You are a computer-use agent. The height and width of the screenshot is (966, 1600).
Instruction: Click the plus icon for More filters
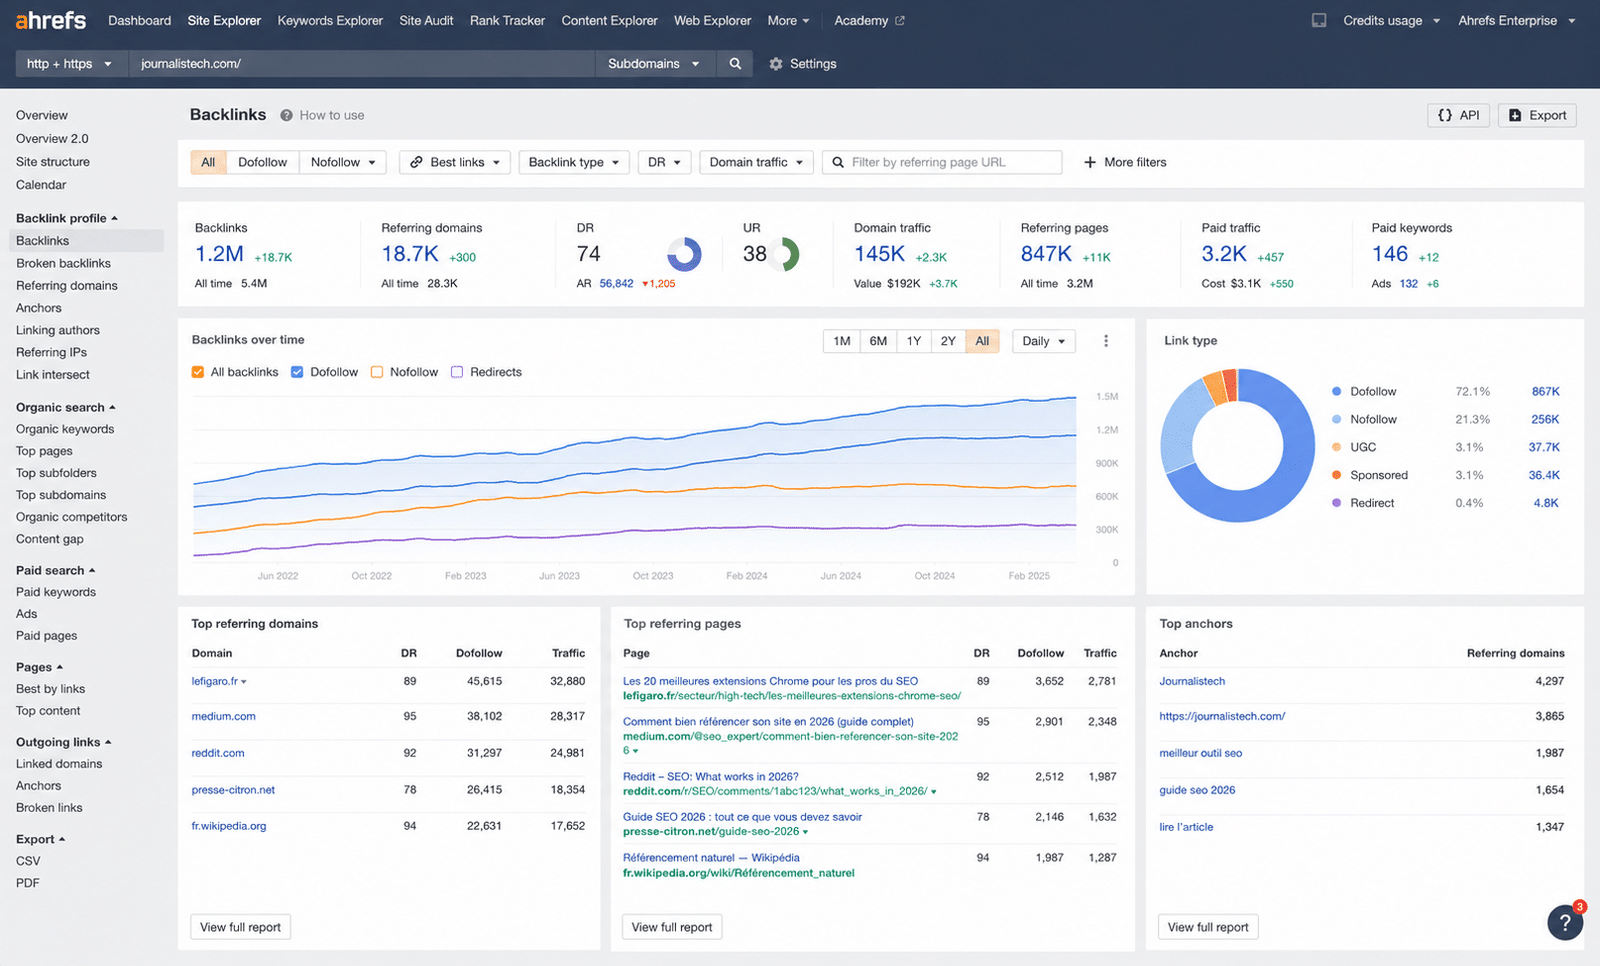(x=1090, y=162)
